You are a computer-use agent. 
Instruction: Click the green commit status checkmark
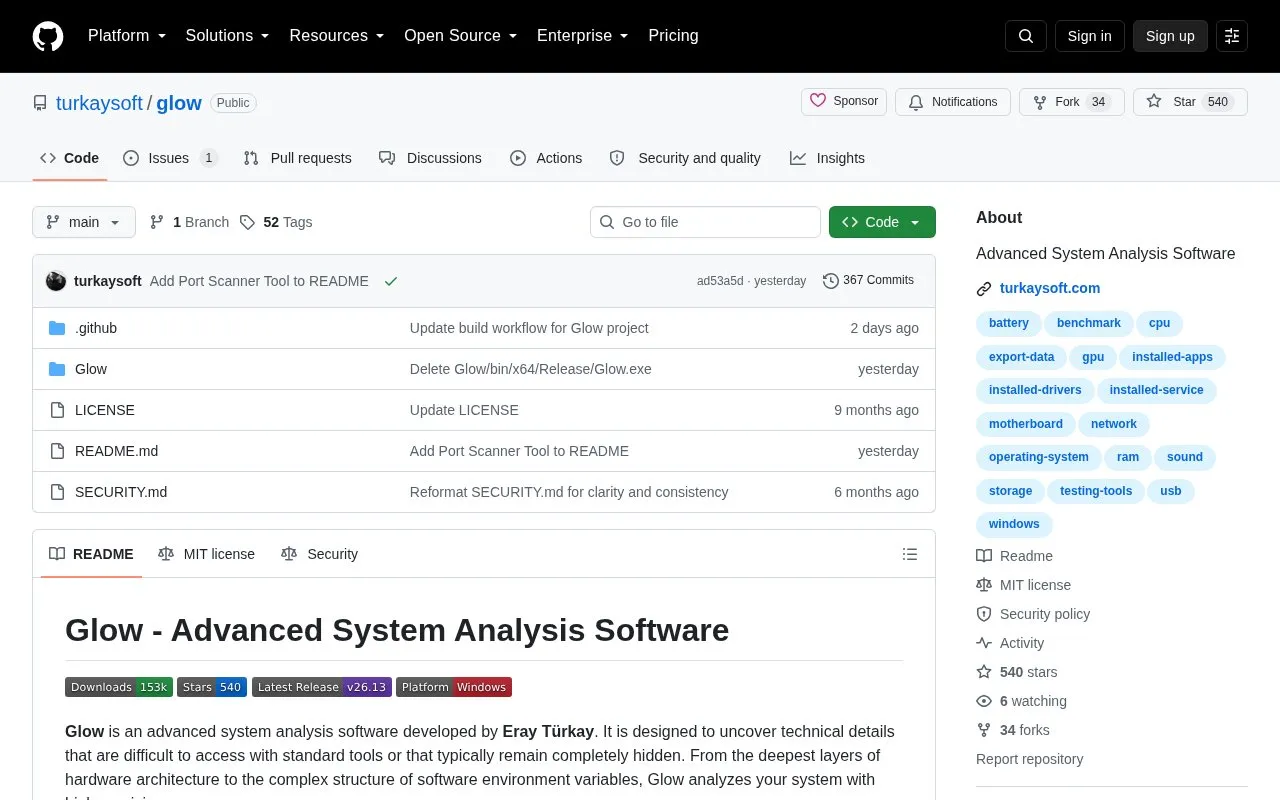[x=391, y=281]
